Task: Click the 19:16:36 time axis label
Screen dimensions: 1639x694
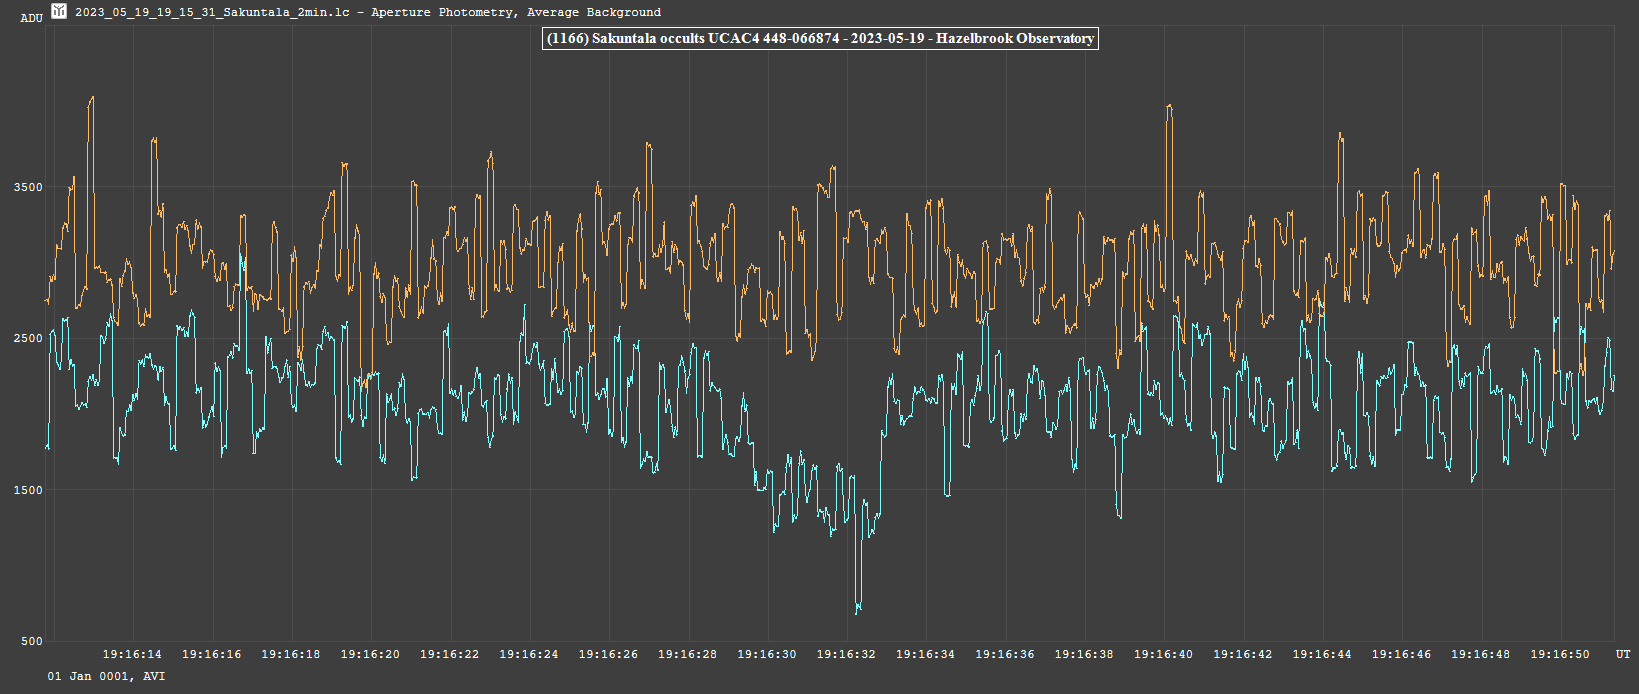Action: [1005, 654]
